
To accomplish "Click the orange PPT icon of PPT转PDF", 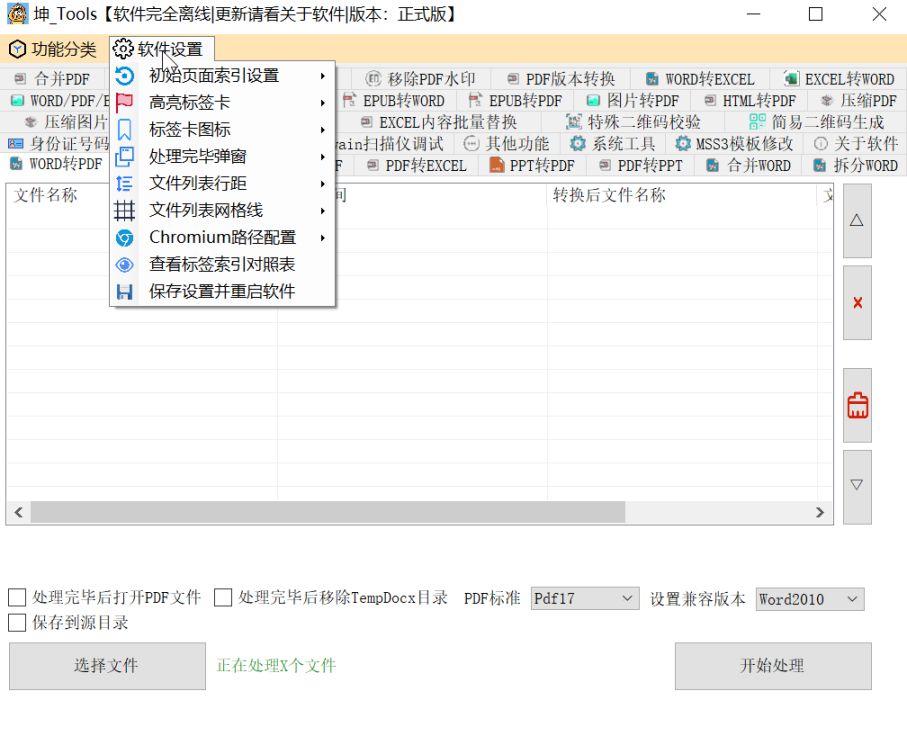I will pos(497,165).
